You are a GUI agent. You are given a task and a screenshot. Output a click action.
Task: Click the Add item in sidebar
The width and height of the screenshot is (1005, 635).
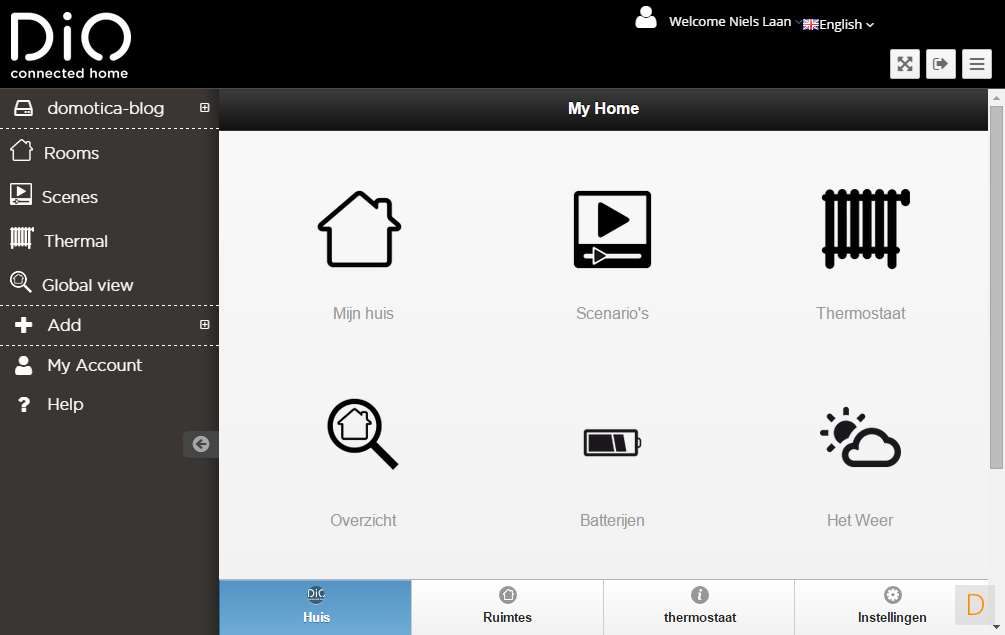click(64, 325)
